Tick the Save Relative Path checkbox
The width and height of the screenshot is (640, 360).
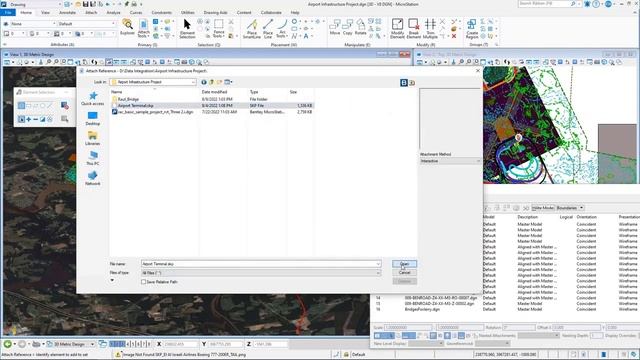[143, 282]
